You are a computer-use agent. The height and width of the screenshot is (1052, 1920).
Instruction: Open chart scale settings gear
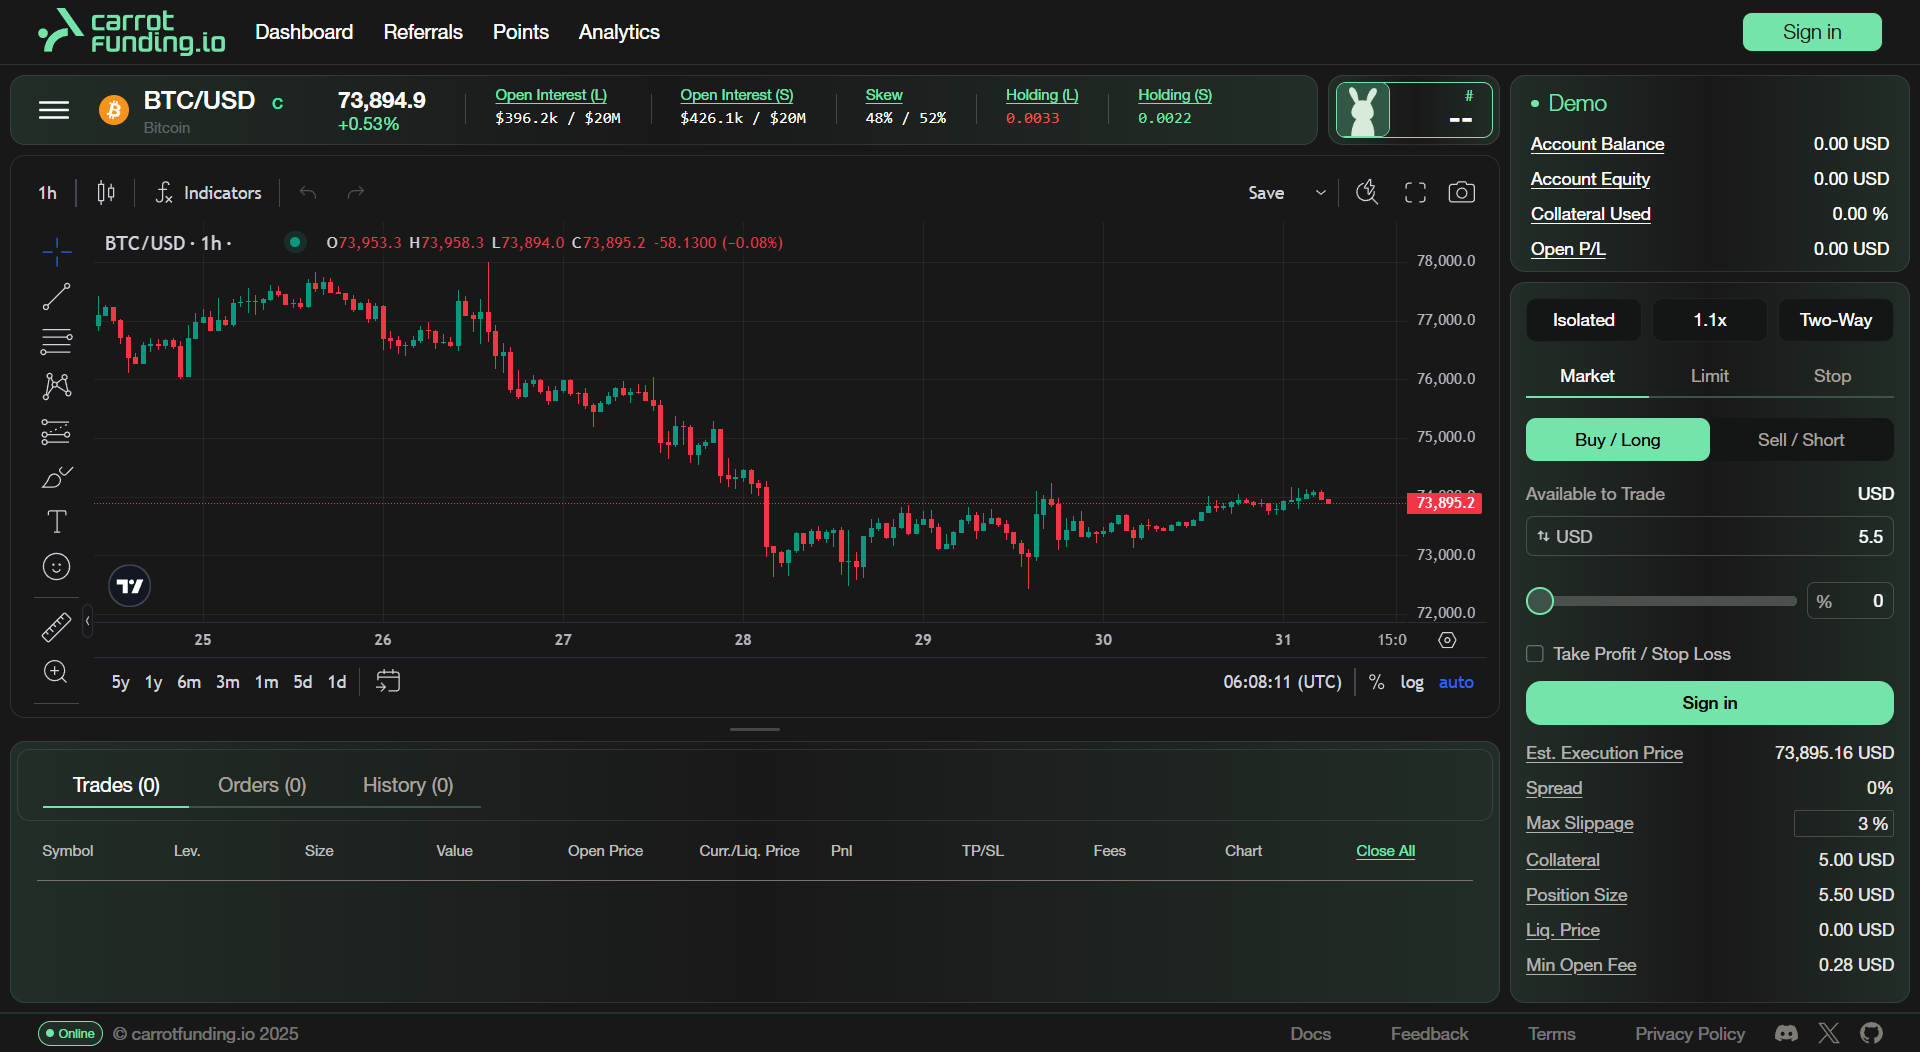pyautogui.click(x=1447, y=640)
